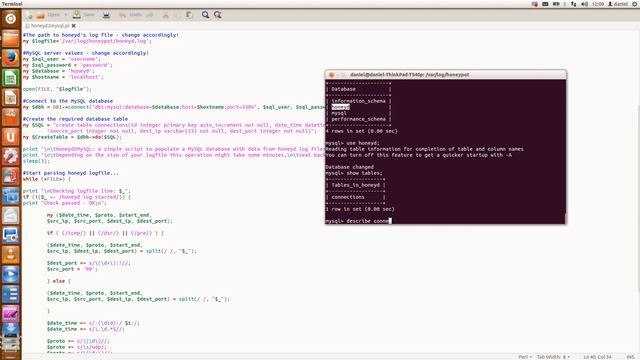Save the file with the Save button
The width and height of the screenshot is (640, 360).
pyautogui.click(x=84, y=15)
